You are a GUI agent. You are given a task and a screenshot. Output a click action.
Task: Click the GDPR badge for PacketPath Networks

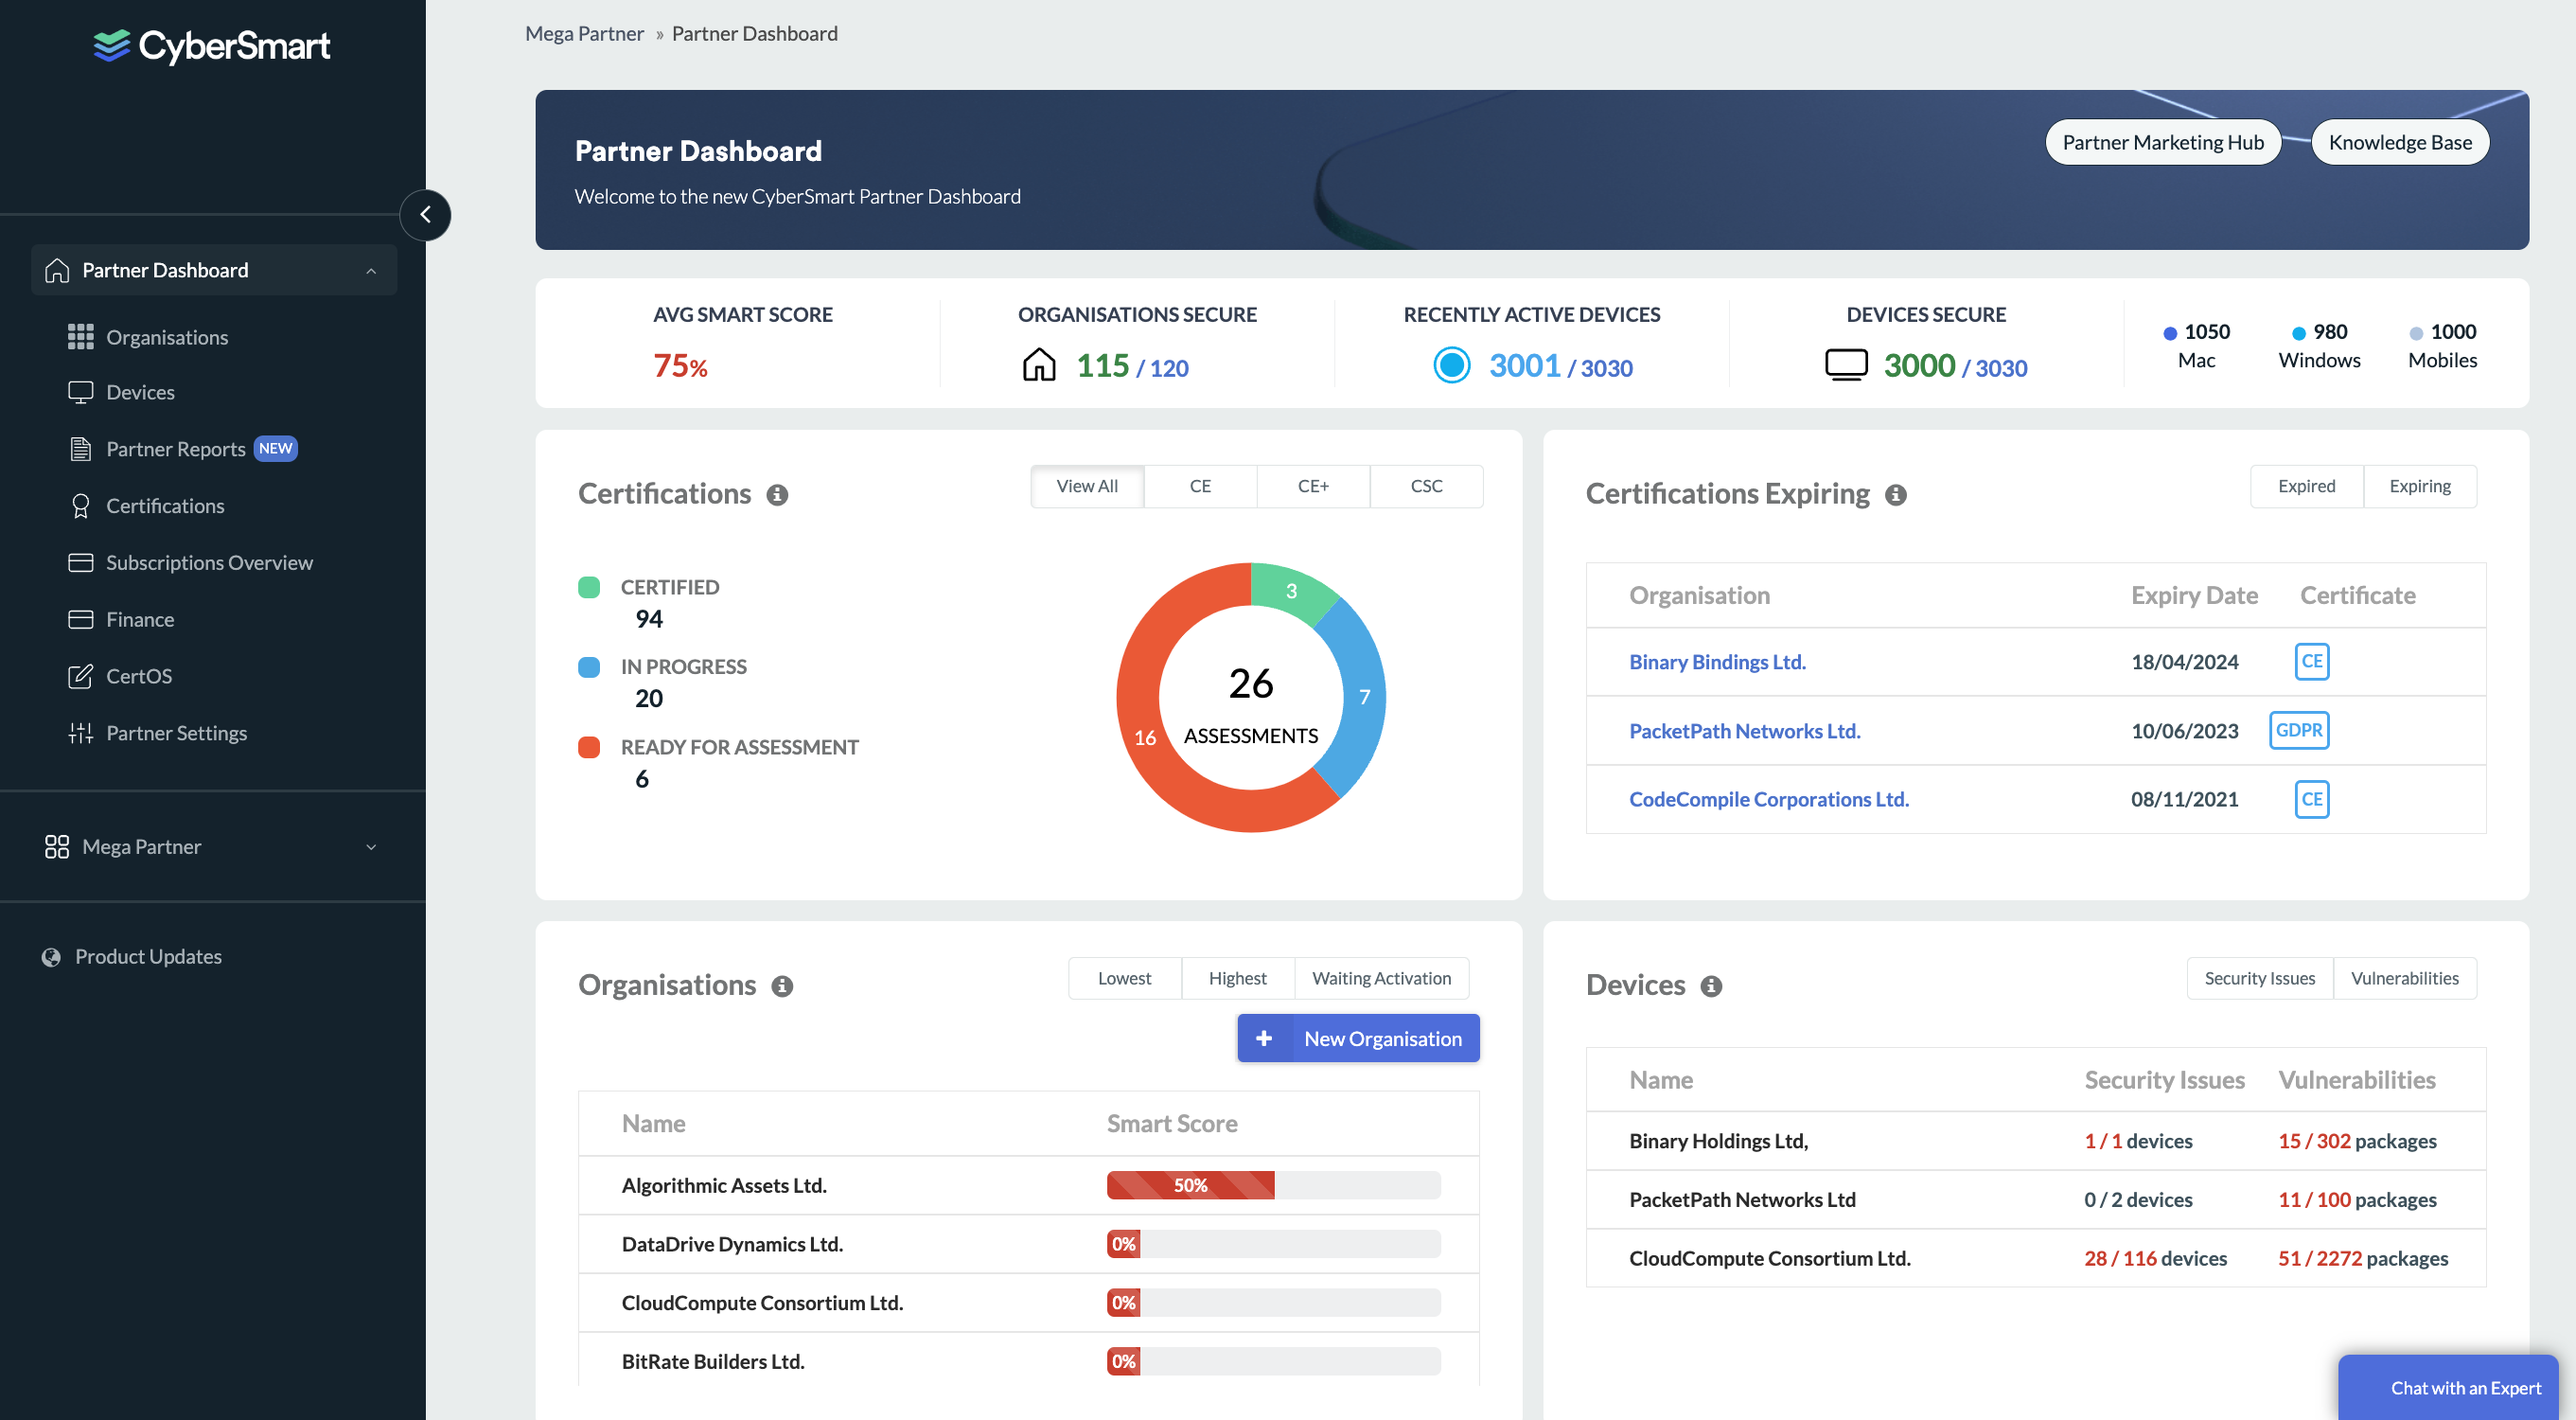pyautogui.click(x=2298, y=730)
